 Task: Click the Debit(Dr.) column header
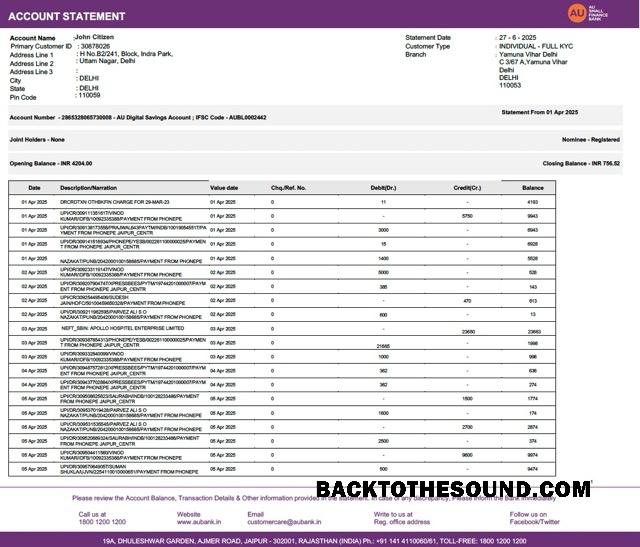pos(383,188)
